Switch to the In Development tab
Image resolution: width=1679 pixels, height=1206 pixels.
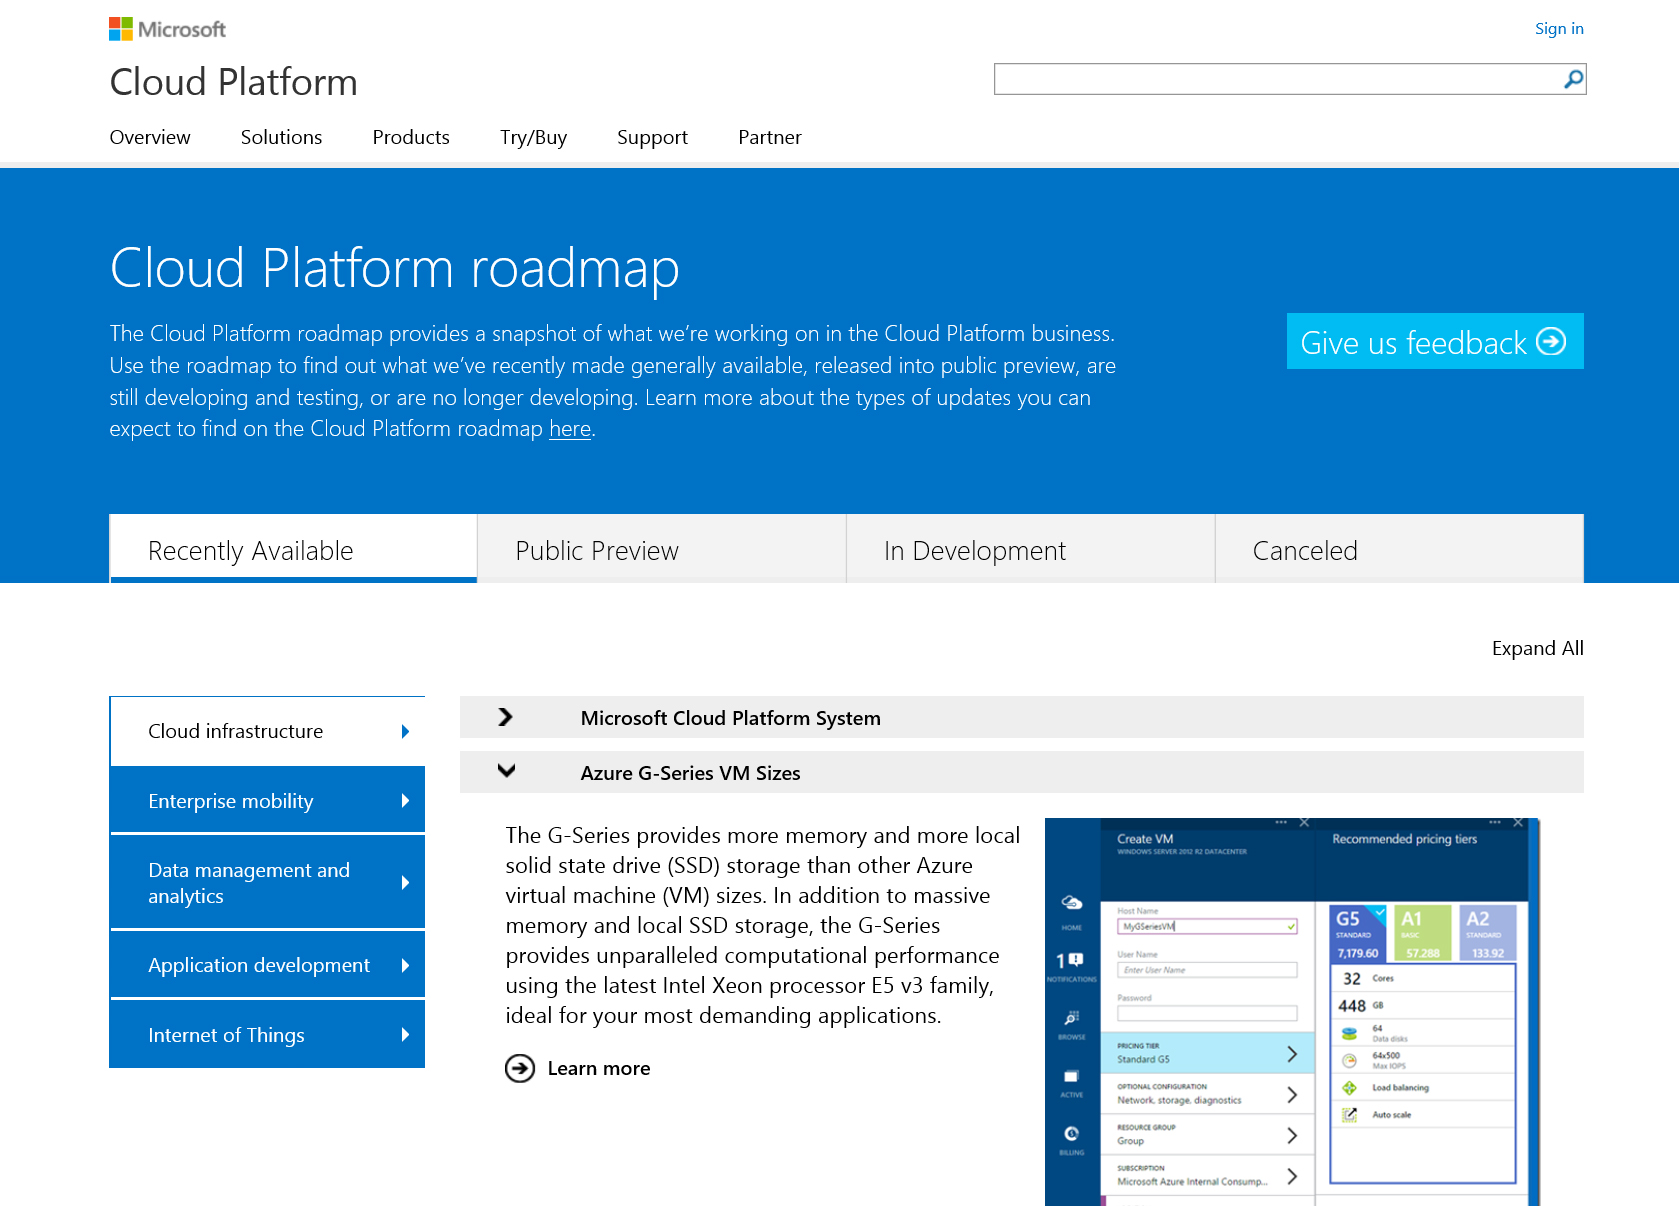coord(1030,549)
